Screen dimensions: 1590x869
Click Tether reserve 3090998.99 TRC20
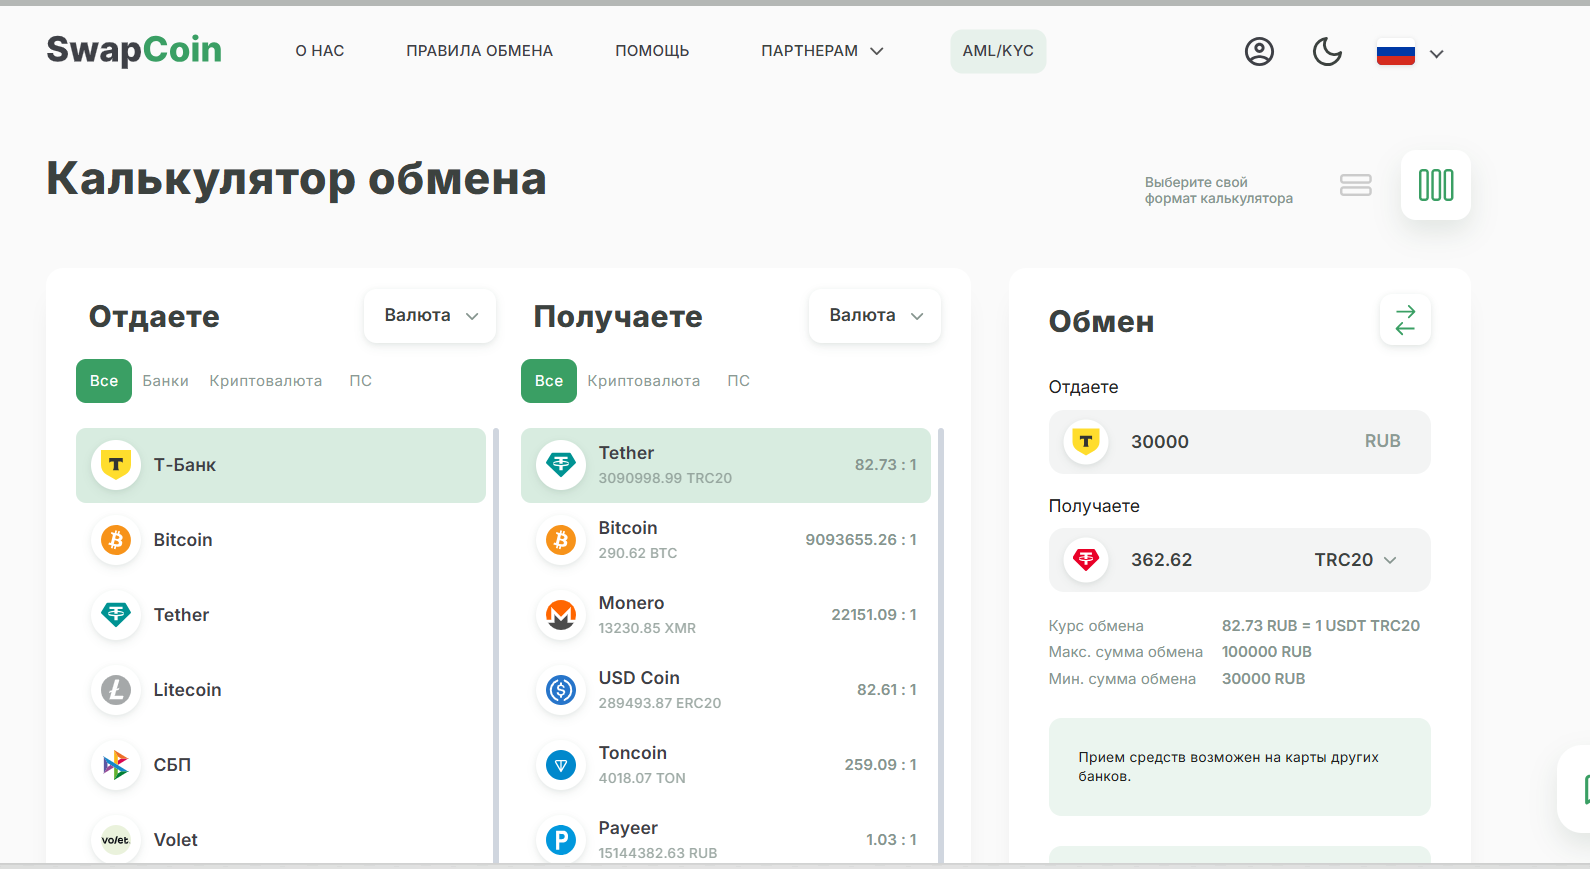click(665, 478)
